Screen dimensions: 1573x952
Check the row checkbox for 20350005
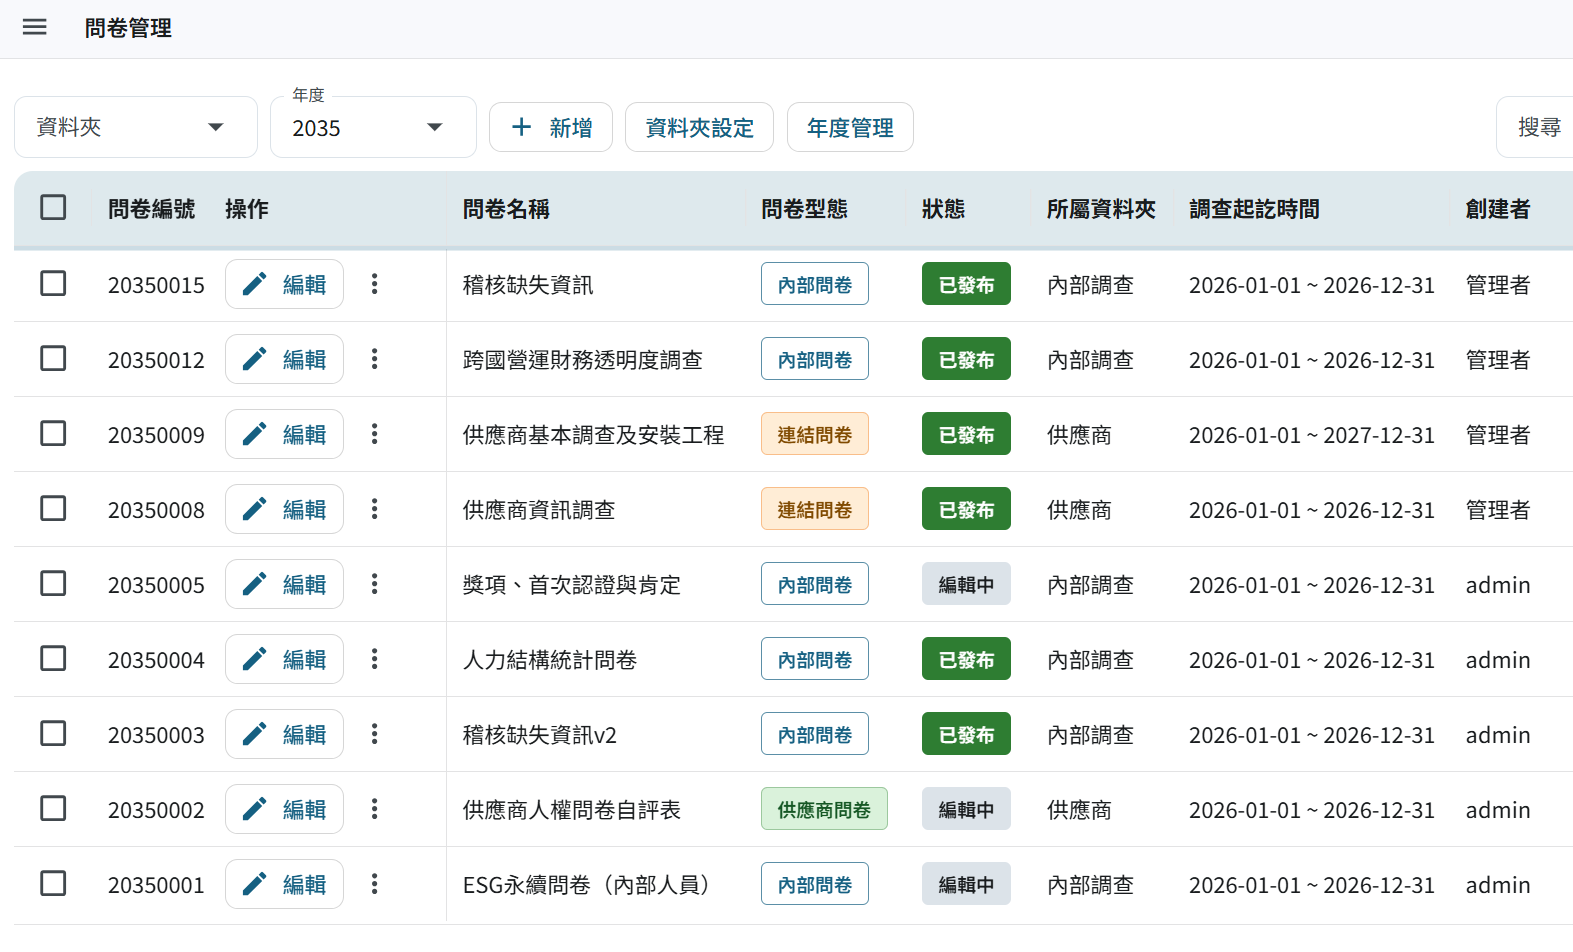click(53, 583)
